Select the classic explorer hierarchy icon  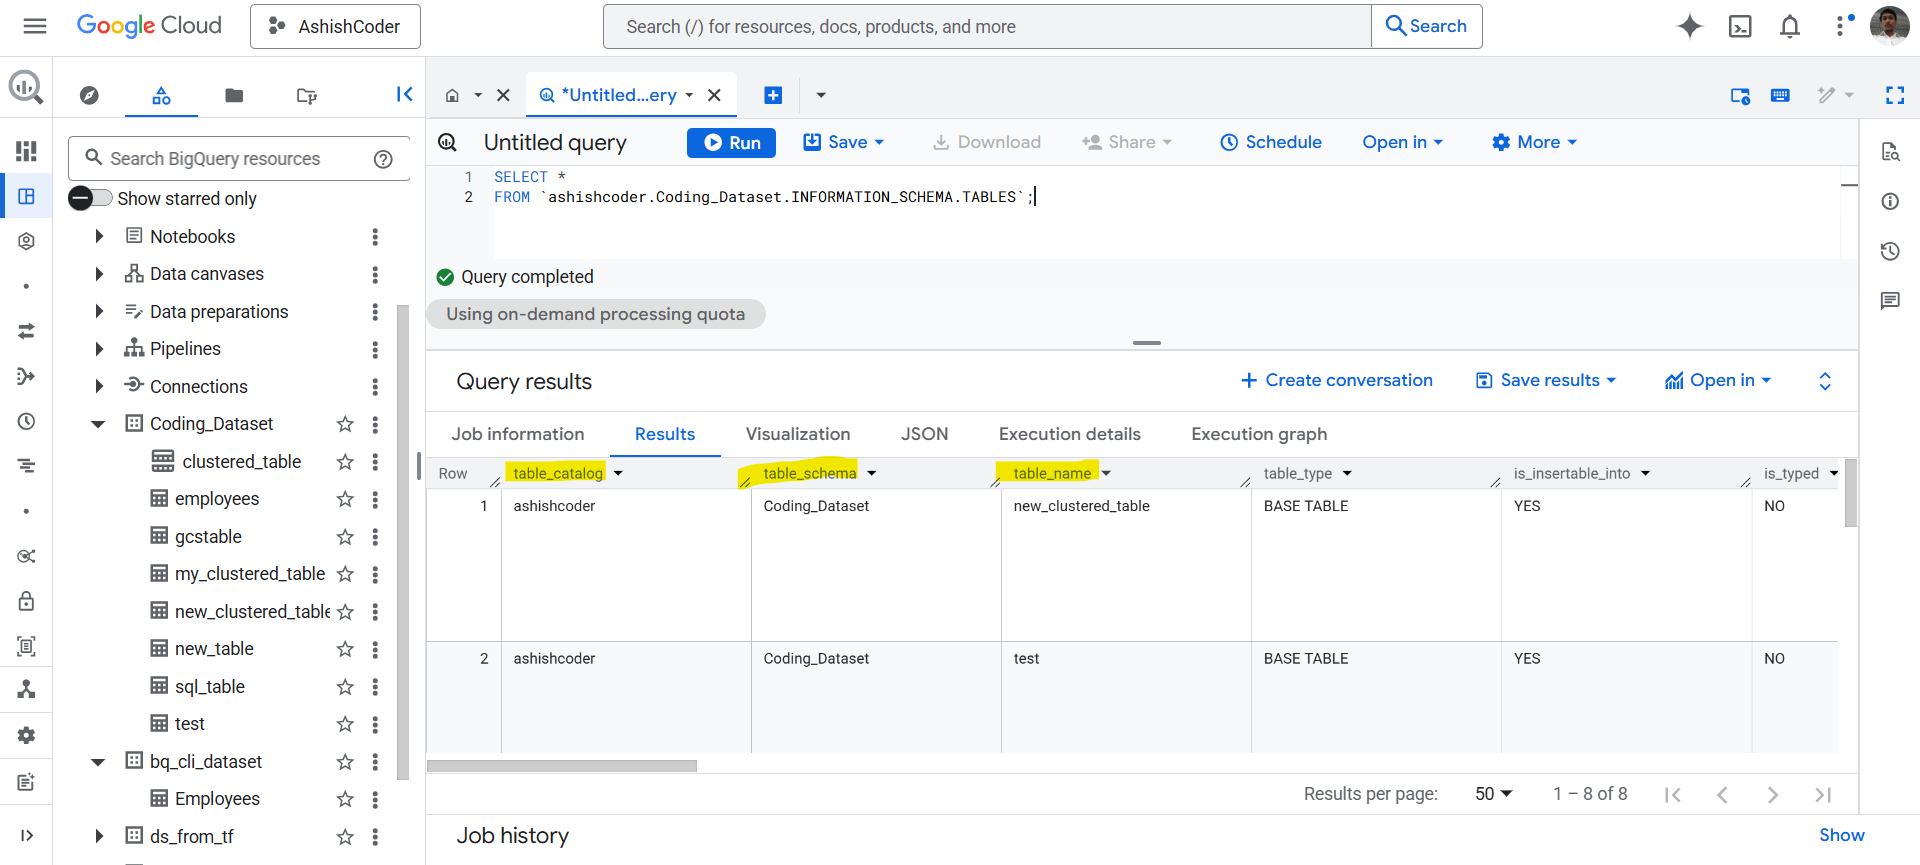[161, 95]
